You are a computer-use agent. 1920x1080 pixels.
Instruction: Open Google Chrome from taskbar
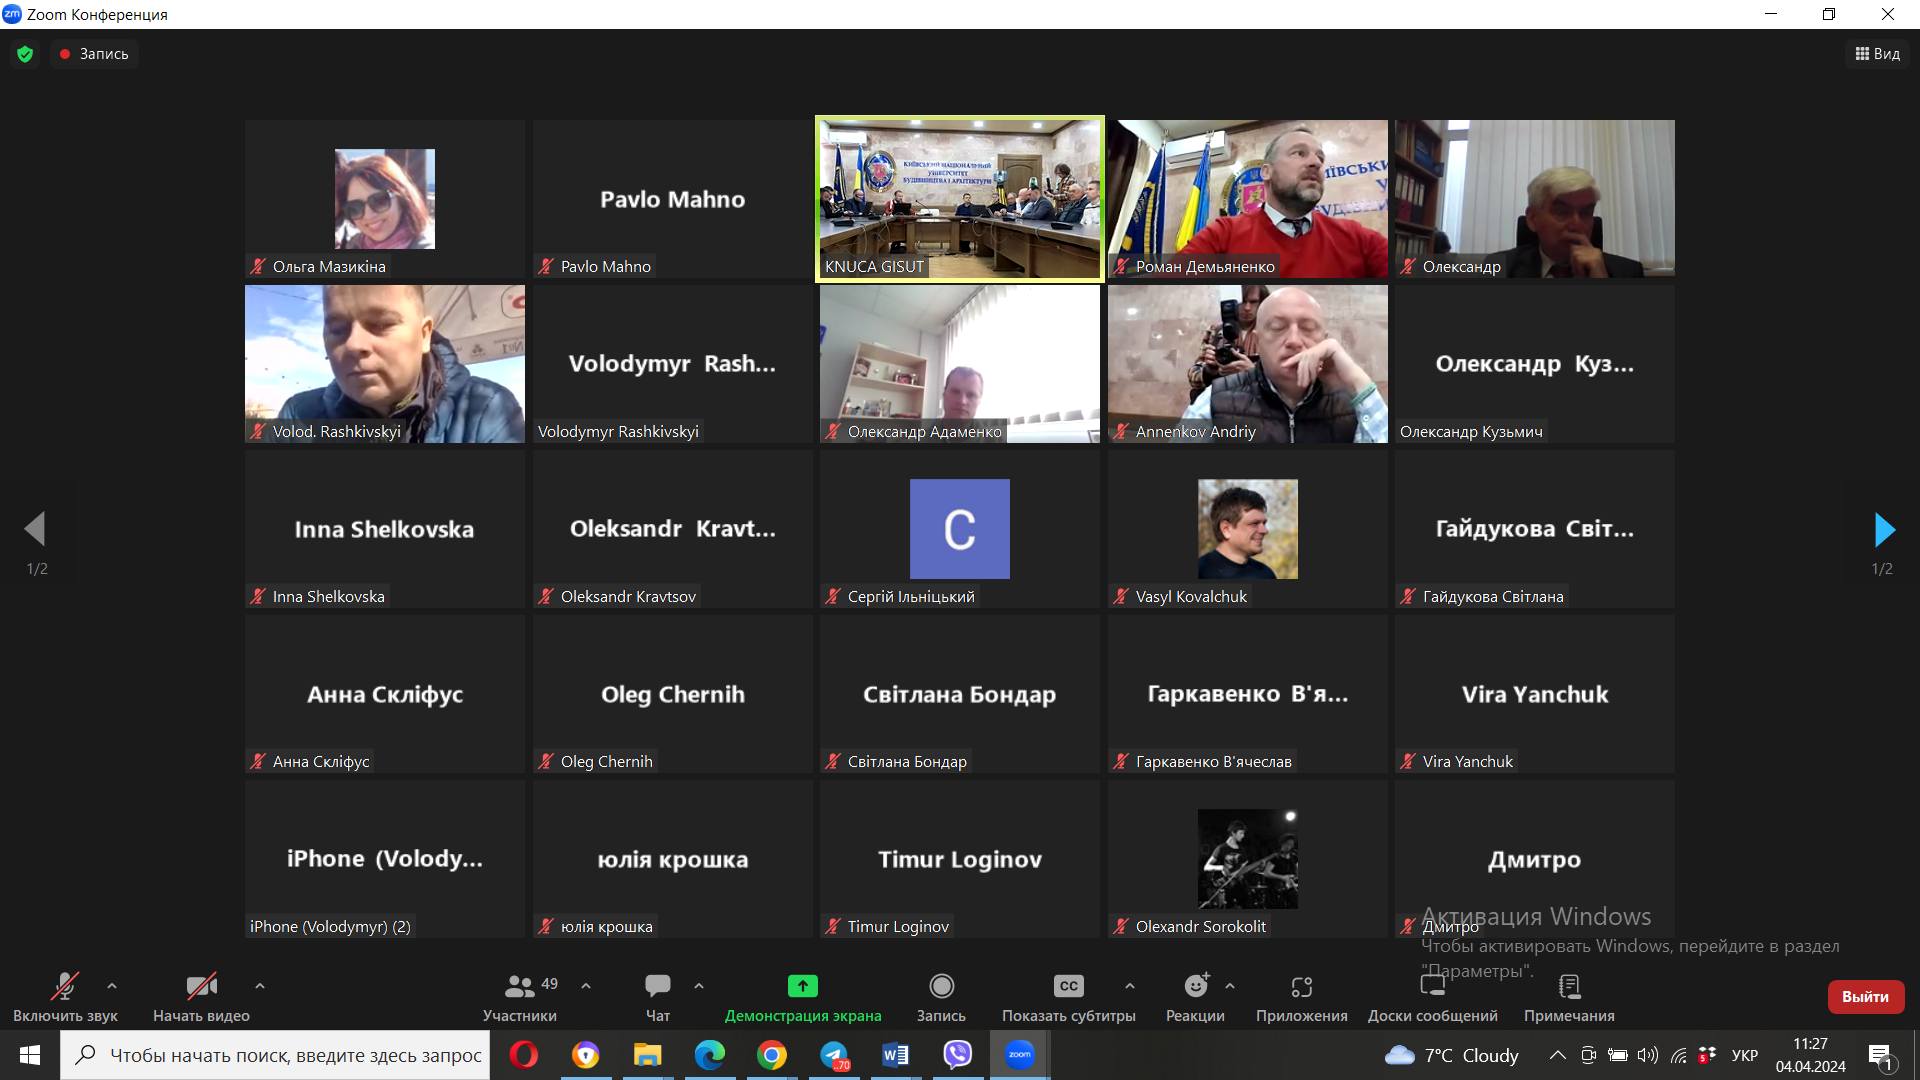[x=771, y=1055]
